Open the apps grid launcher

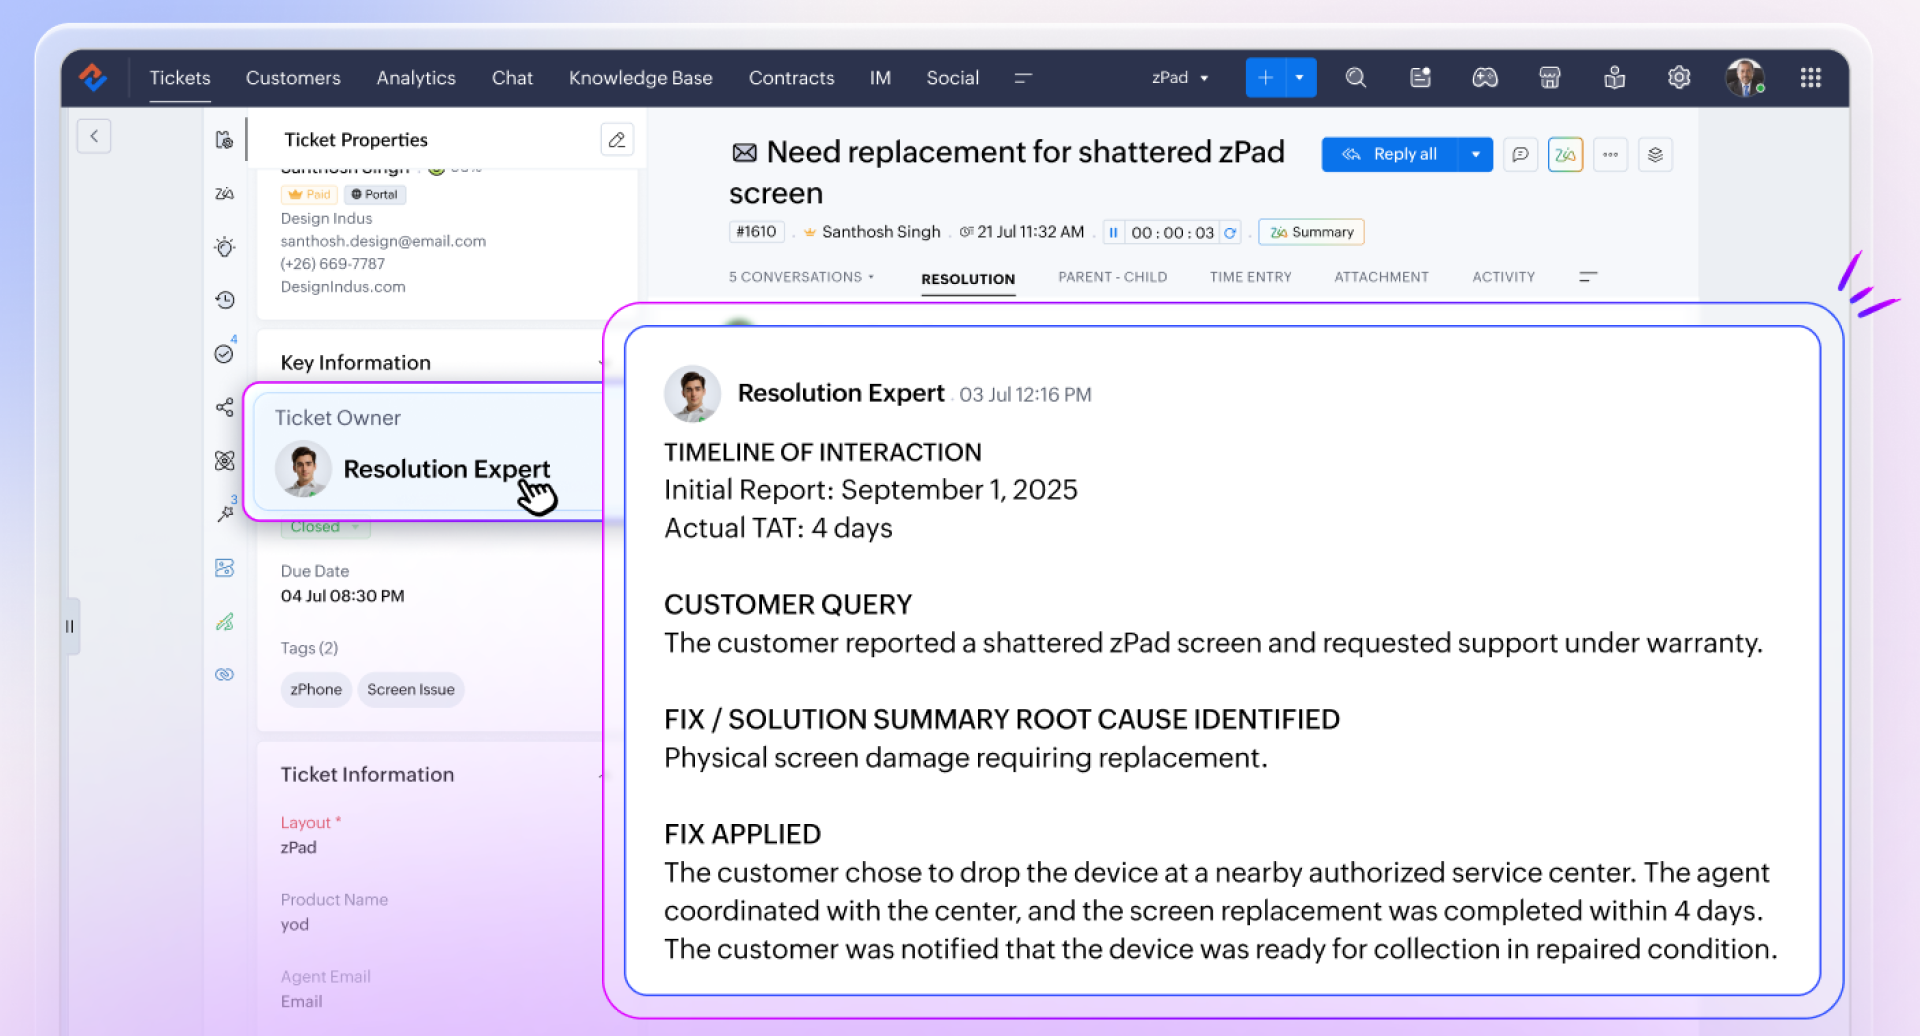1810,78
